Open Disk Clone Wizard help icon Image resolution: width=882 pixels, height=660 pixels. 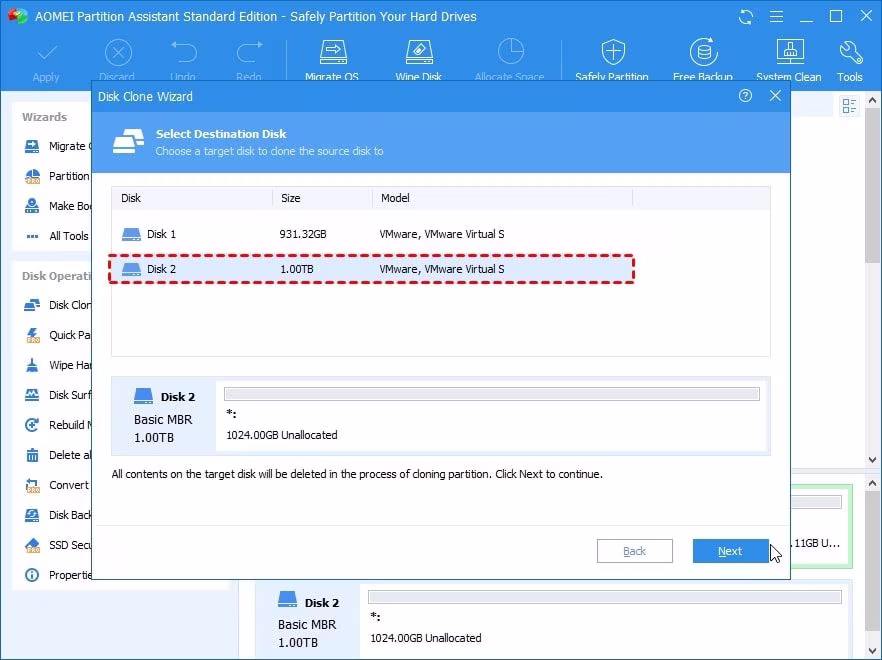[745, 96]
